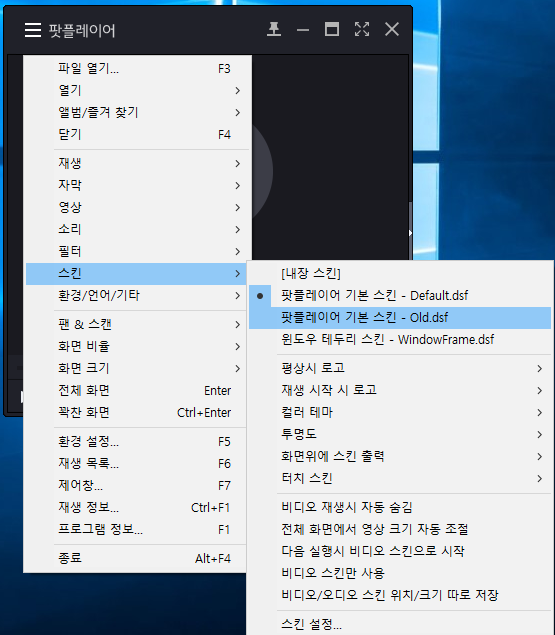The width and height of the screenshot is (555, 635).
Task: Select the Default.dsf skin radio option
Action: pyautogui.click(x=400, y=296)
